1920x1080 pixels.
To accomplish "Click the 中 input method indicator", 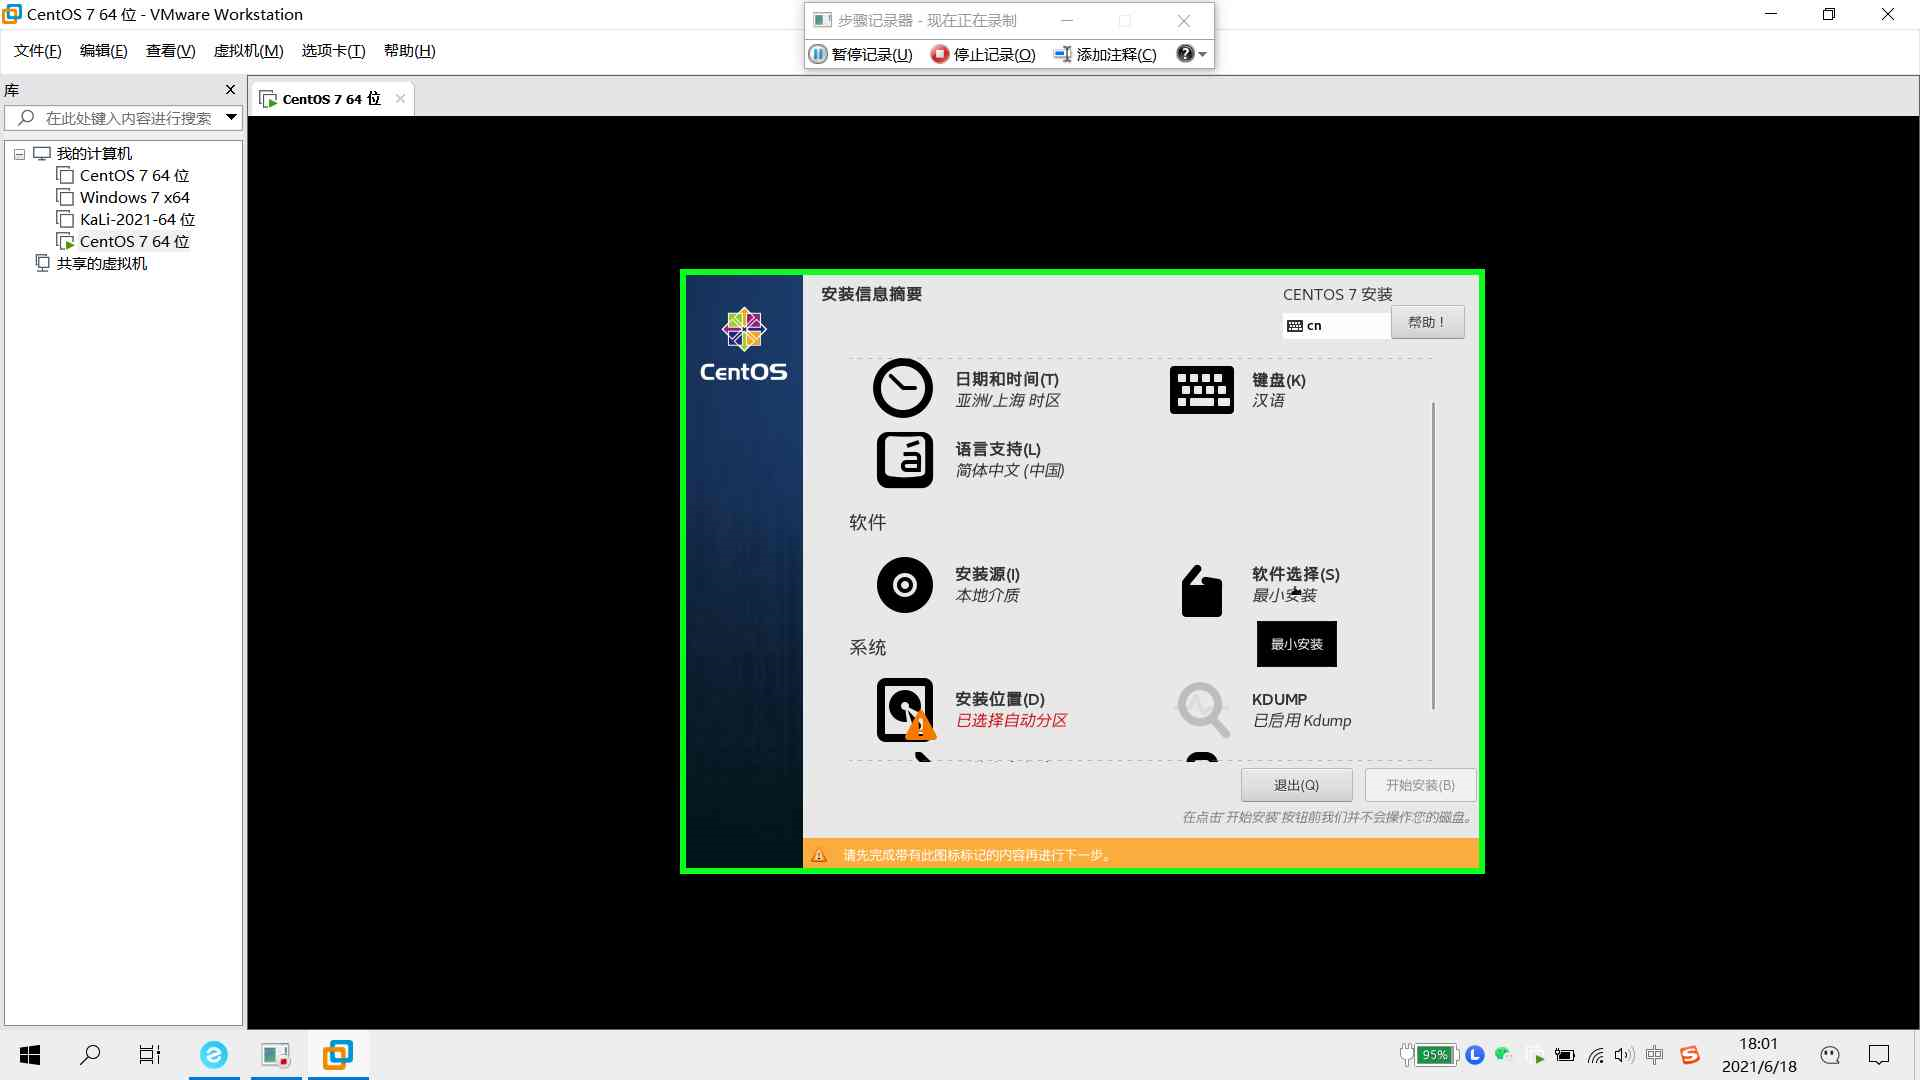I will click(1655, 1055).
